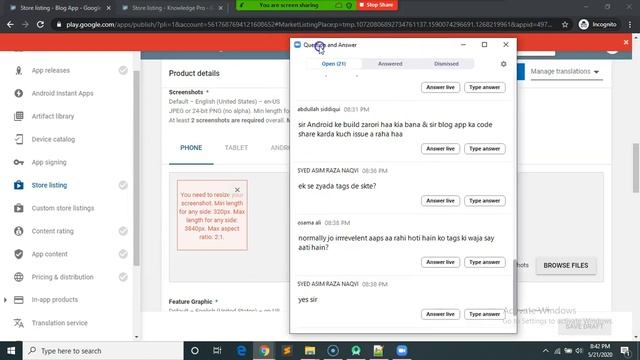The image size is (640, 360).
Task: Open Q&A settings gear icon
Action: (503, 64)
